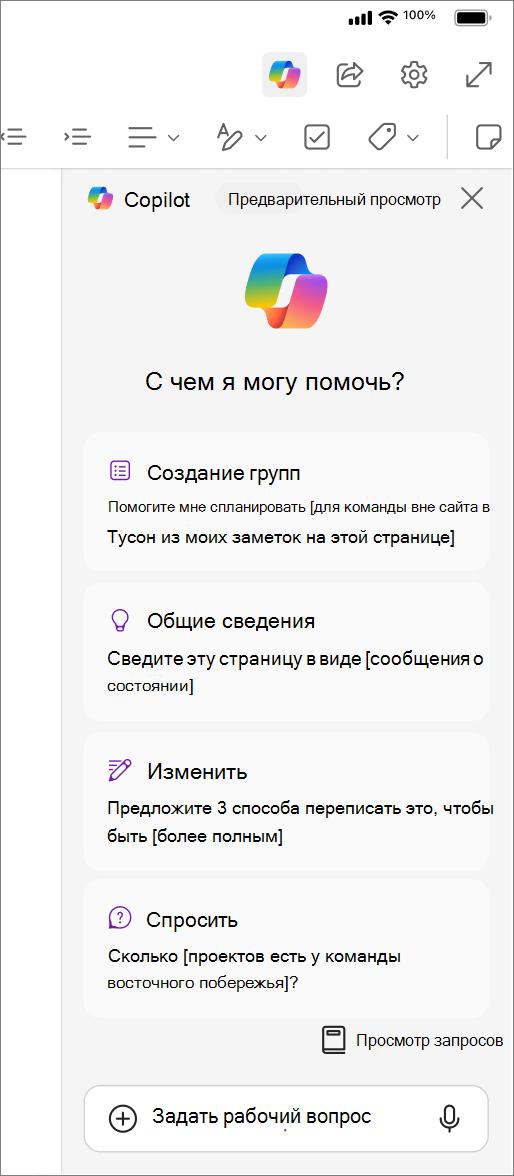Decrease indent of the list

click(14, 136)
